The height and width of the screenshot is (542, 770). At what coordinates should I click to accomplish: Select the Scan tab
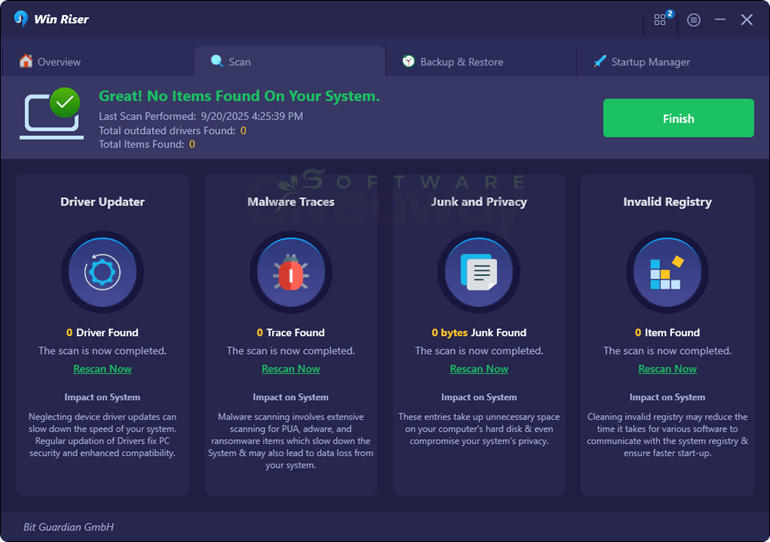click(290, 61)
